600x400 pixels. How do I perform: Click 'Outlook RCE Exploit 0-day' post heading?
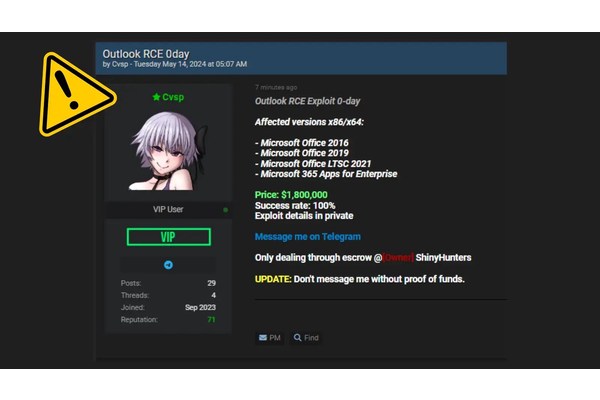[x=308, y=101]
